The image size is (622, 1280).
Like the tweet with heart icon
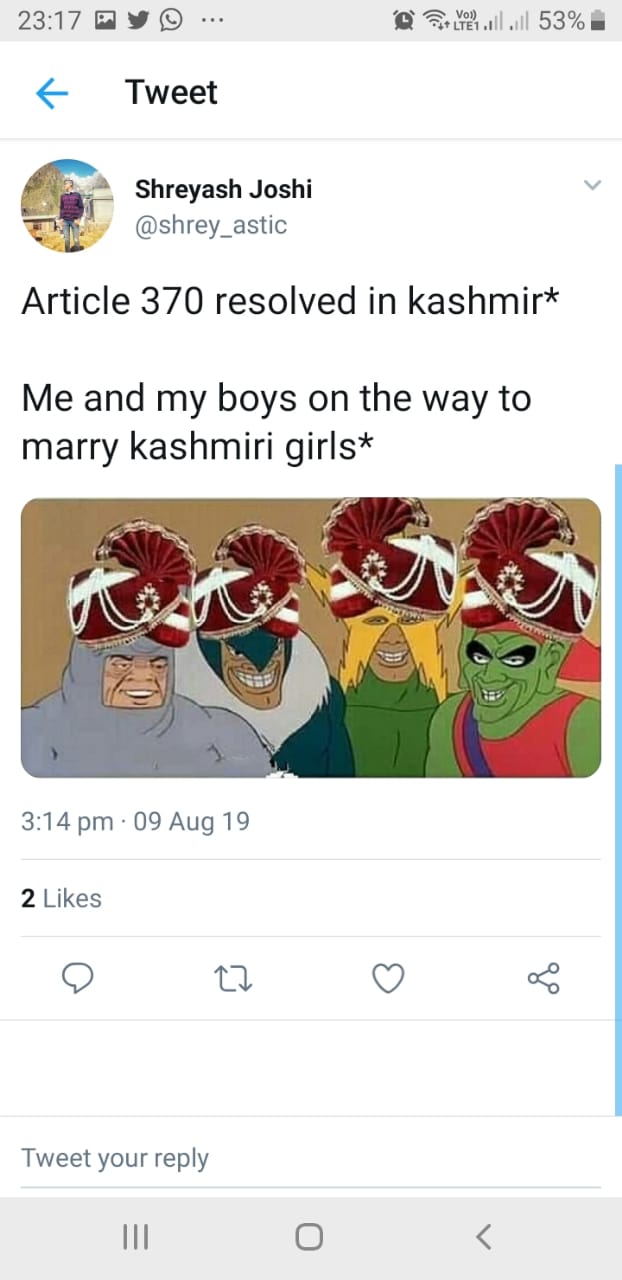[x=388, y=979]
